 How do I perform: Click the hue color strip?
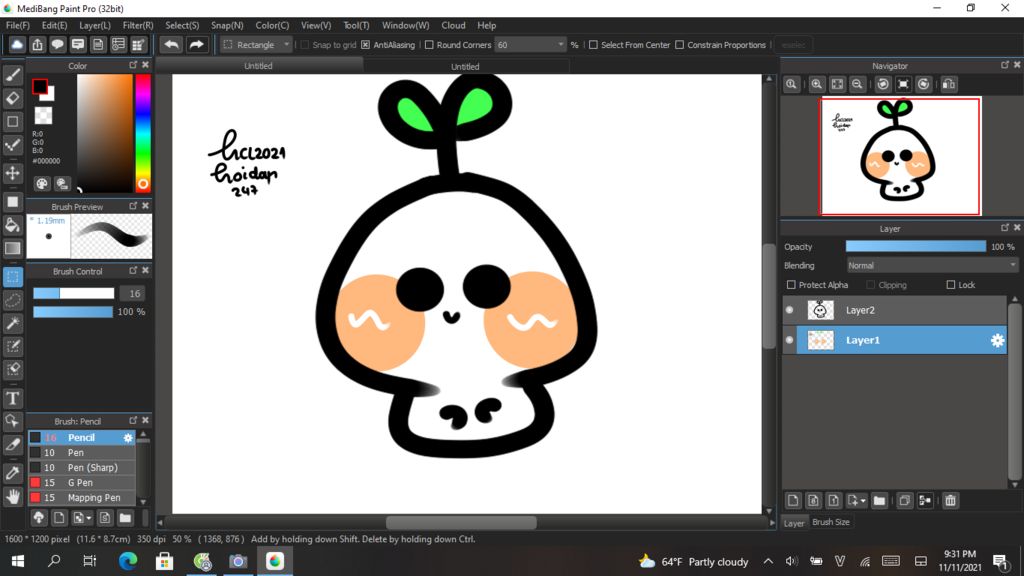point(143,133)
